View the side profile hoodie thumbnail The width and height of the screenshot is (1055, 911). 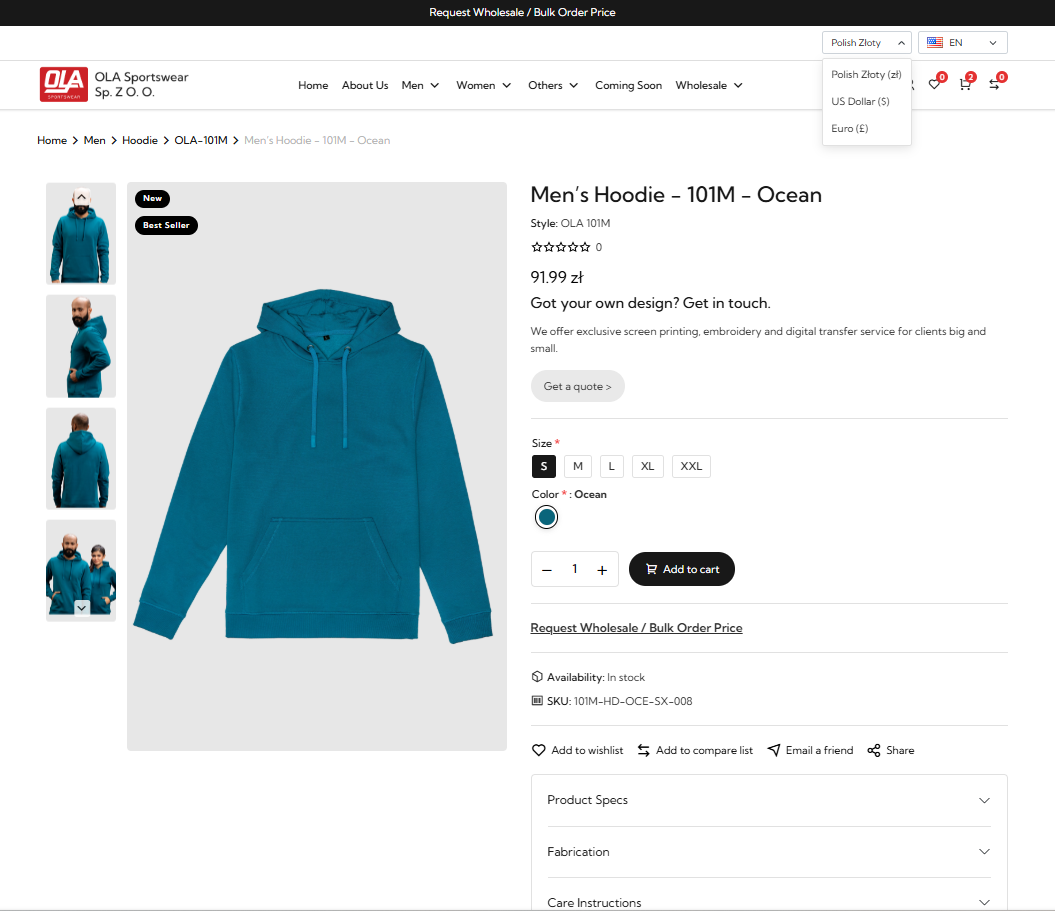pyautogui.click(x=81, y=346)
